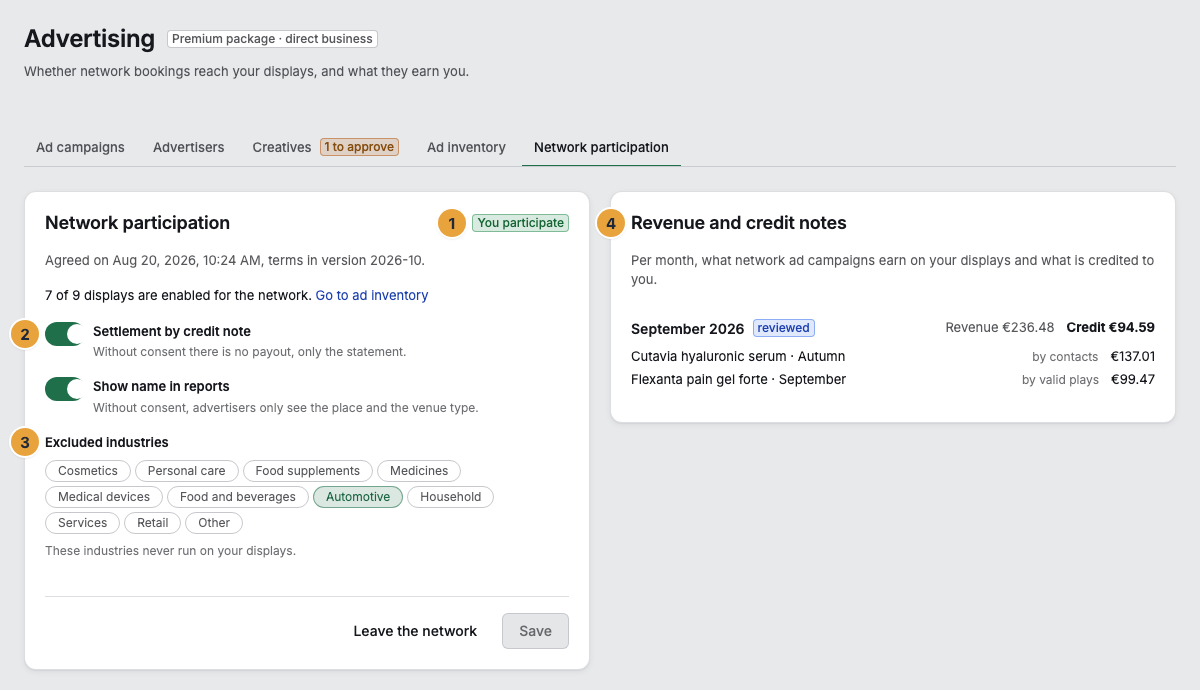Toggle the Personal care industry chip
This screenshot has width=1200, height=690.
[x=187, y=471]
